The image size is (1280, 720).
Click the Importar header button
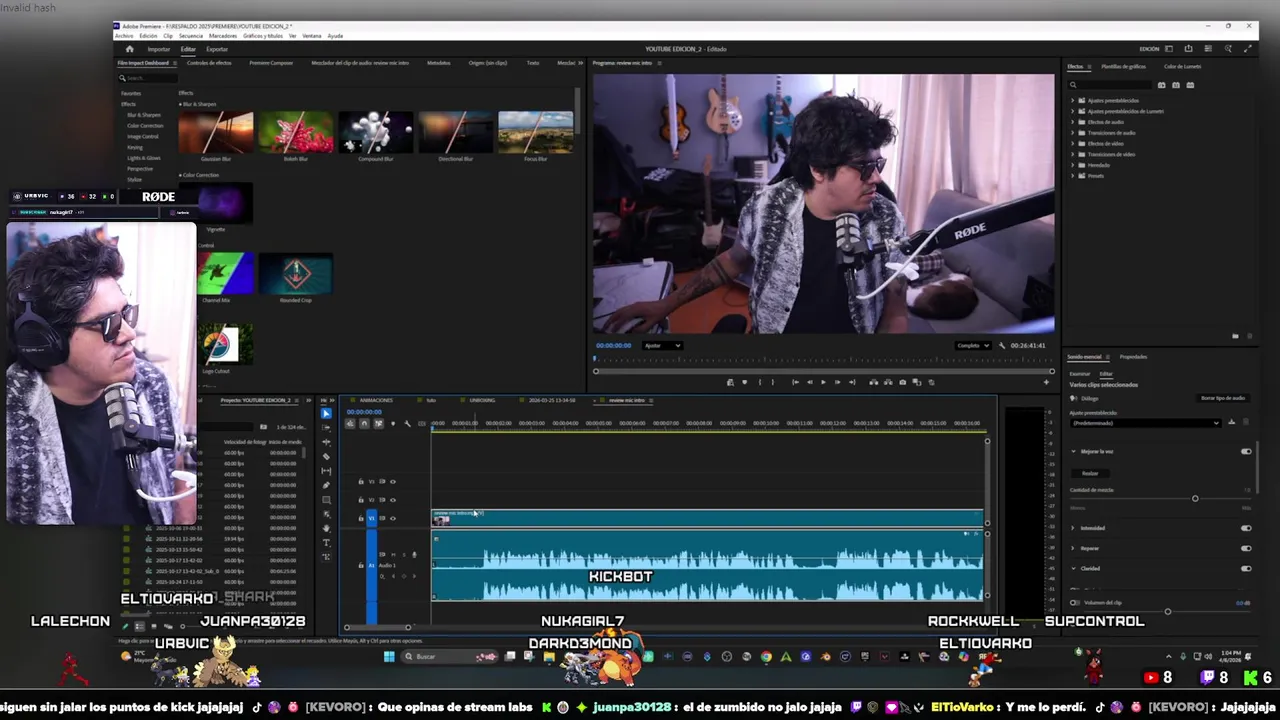159,49
